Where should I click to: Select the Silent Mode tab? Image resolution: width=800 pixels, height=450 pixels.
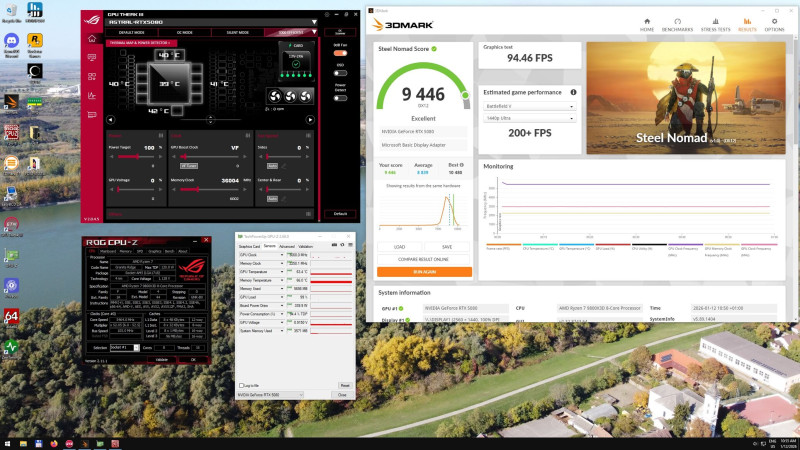[x=238, y=32]
